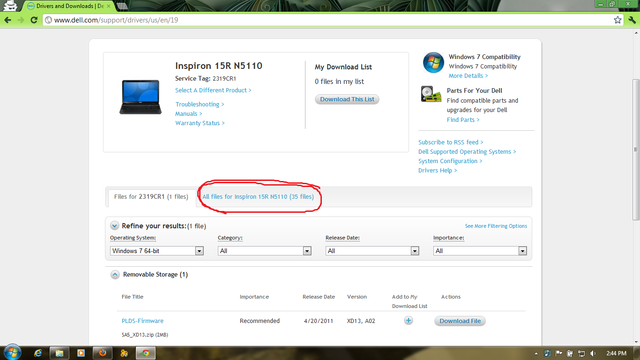Click the XD13, A02 version text
The height and width of the screenshot is (360, 640).
pos(361,321)
